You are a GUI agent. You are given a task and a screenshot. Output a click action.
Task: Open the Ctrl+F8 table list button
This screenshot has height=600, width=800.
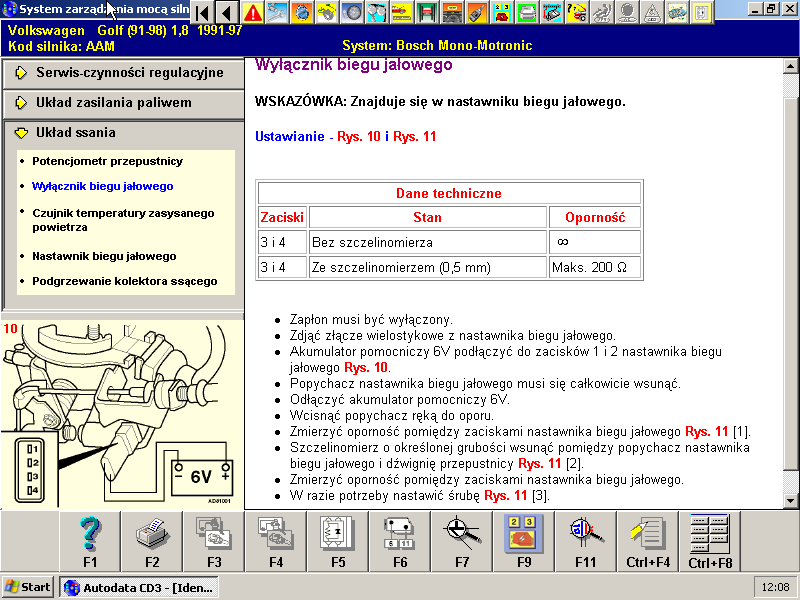pos(710,542)
